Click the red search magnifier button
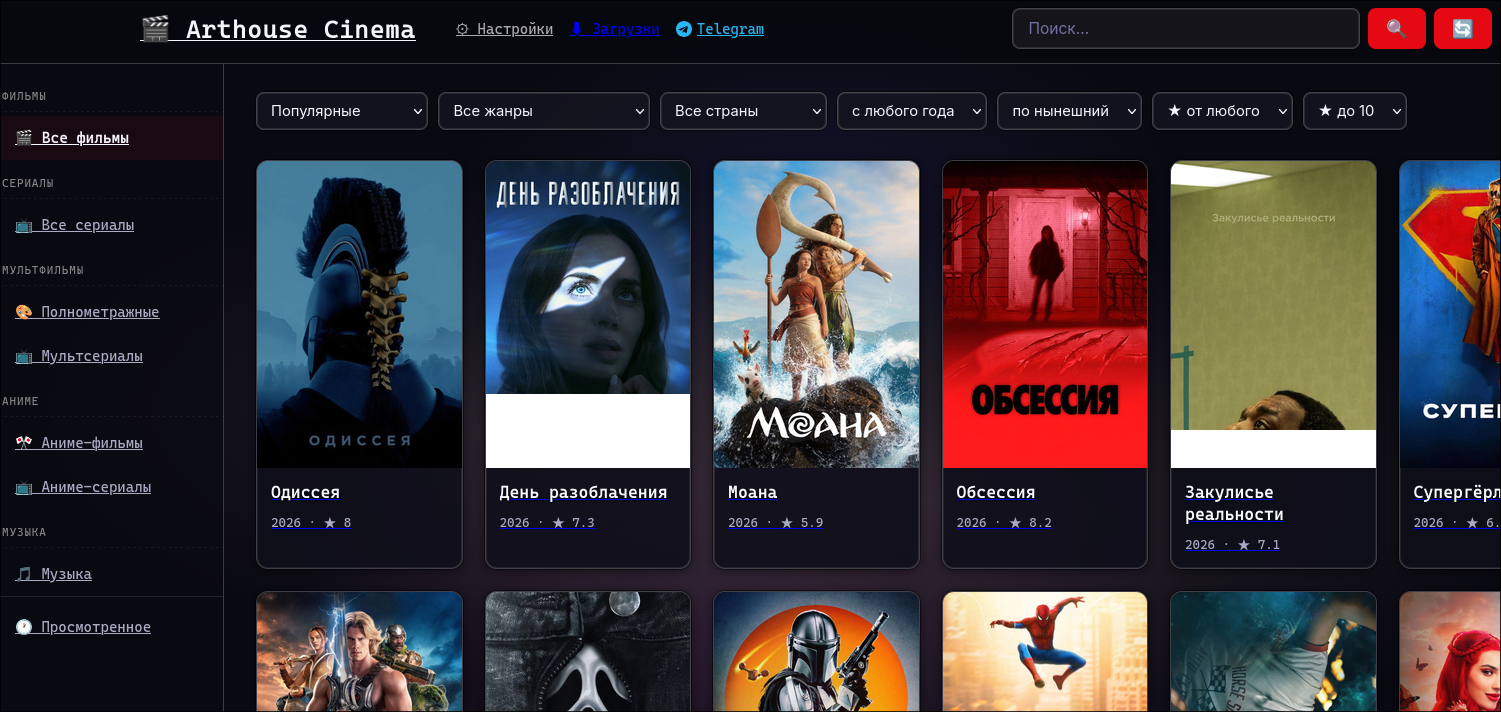The width and height of the screenshot is (1501, 712). pyautogui.click(x=1396, y=29)
